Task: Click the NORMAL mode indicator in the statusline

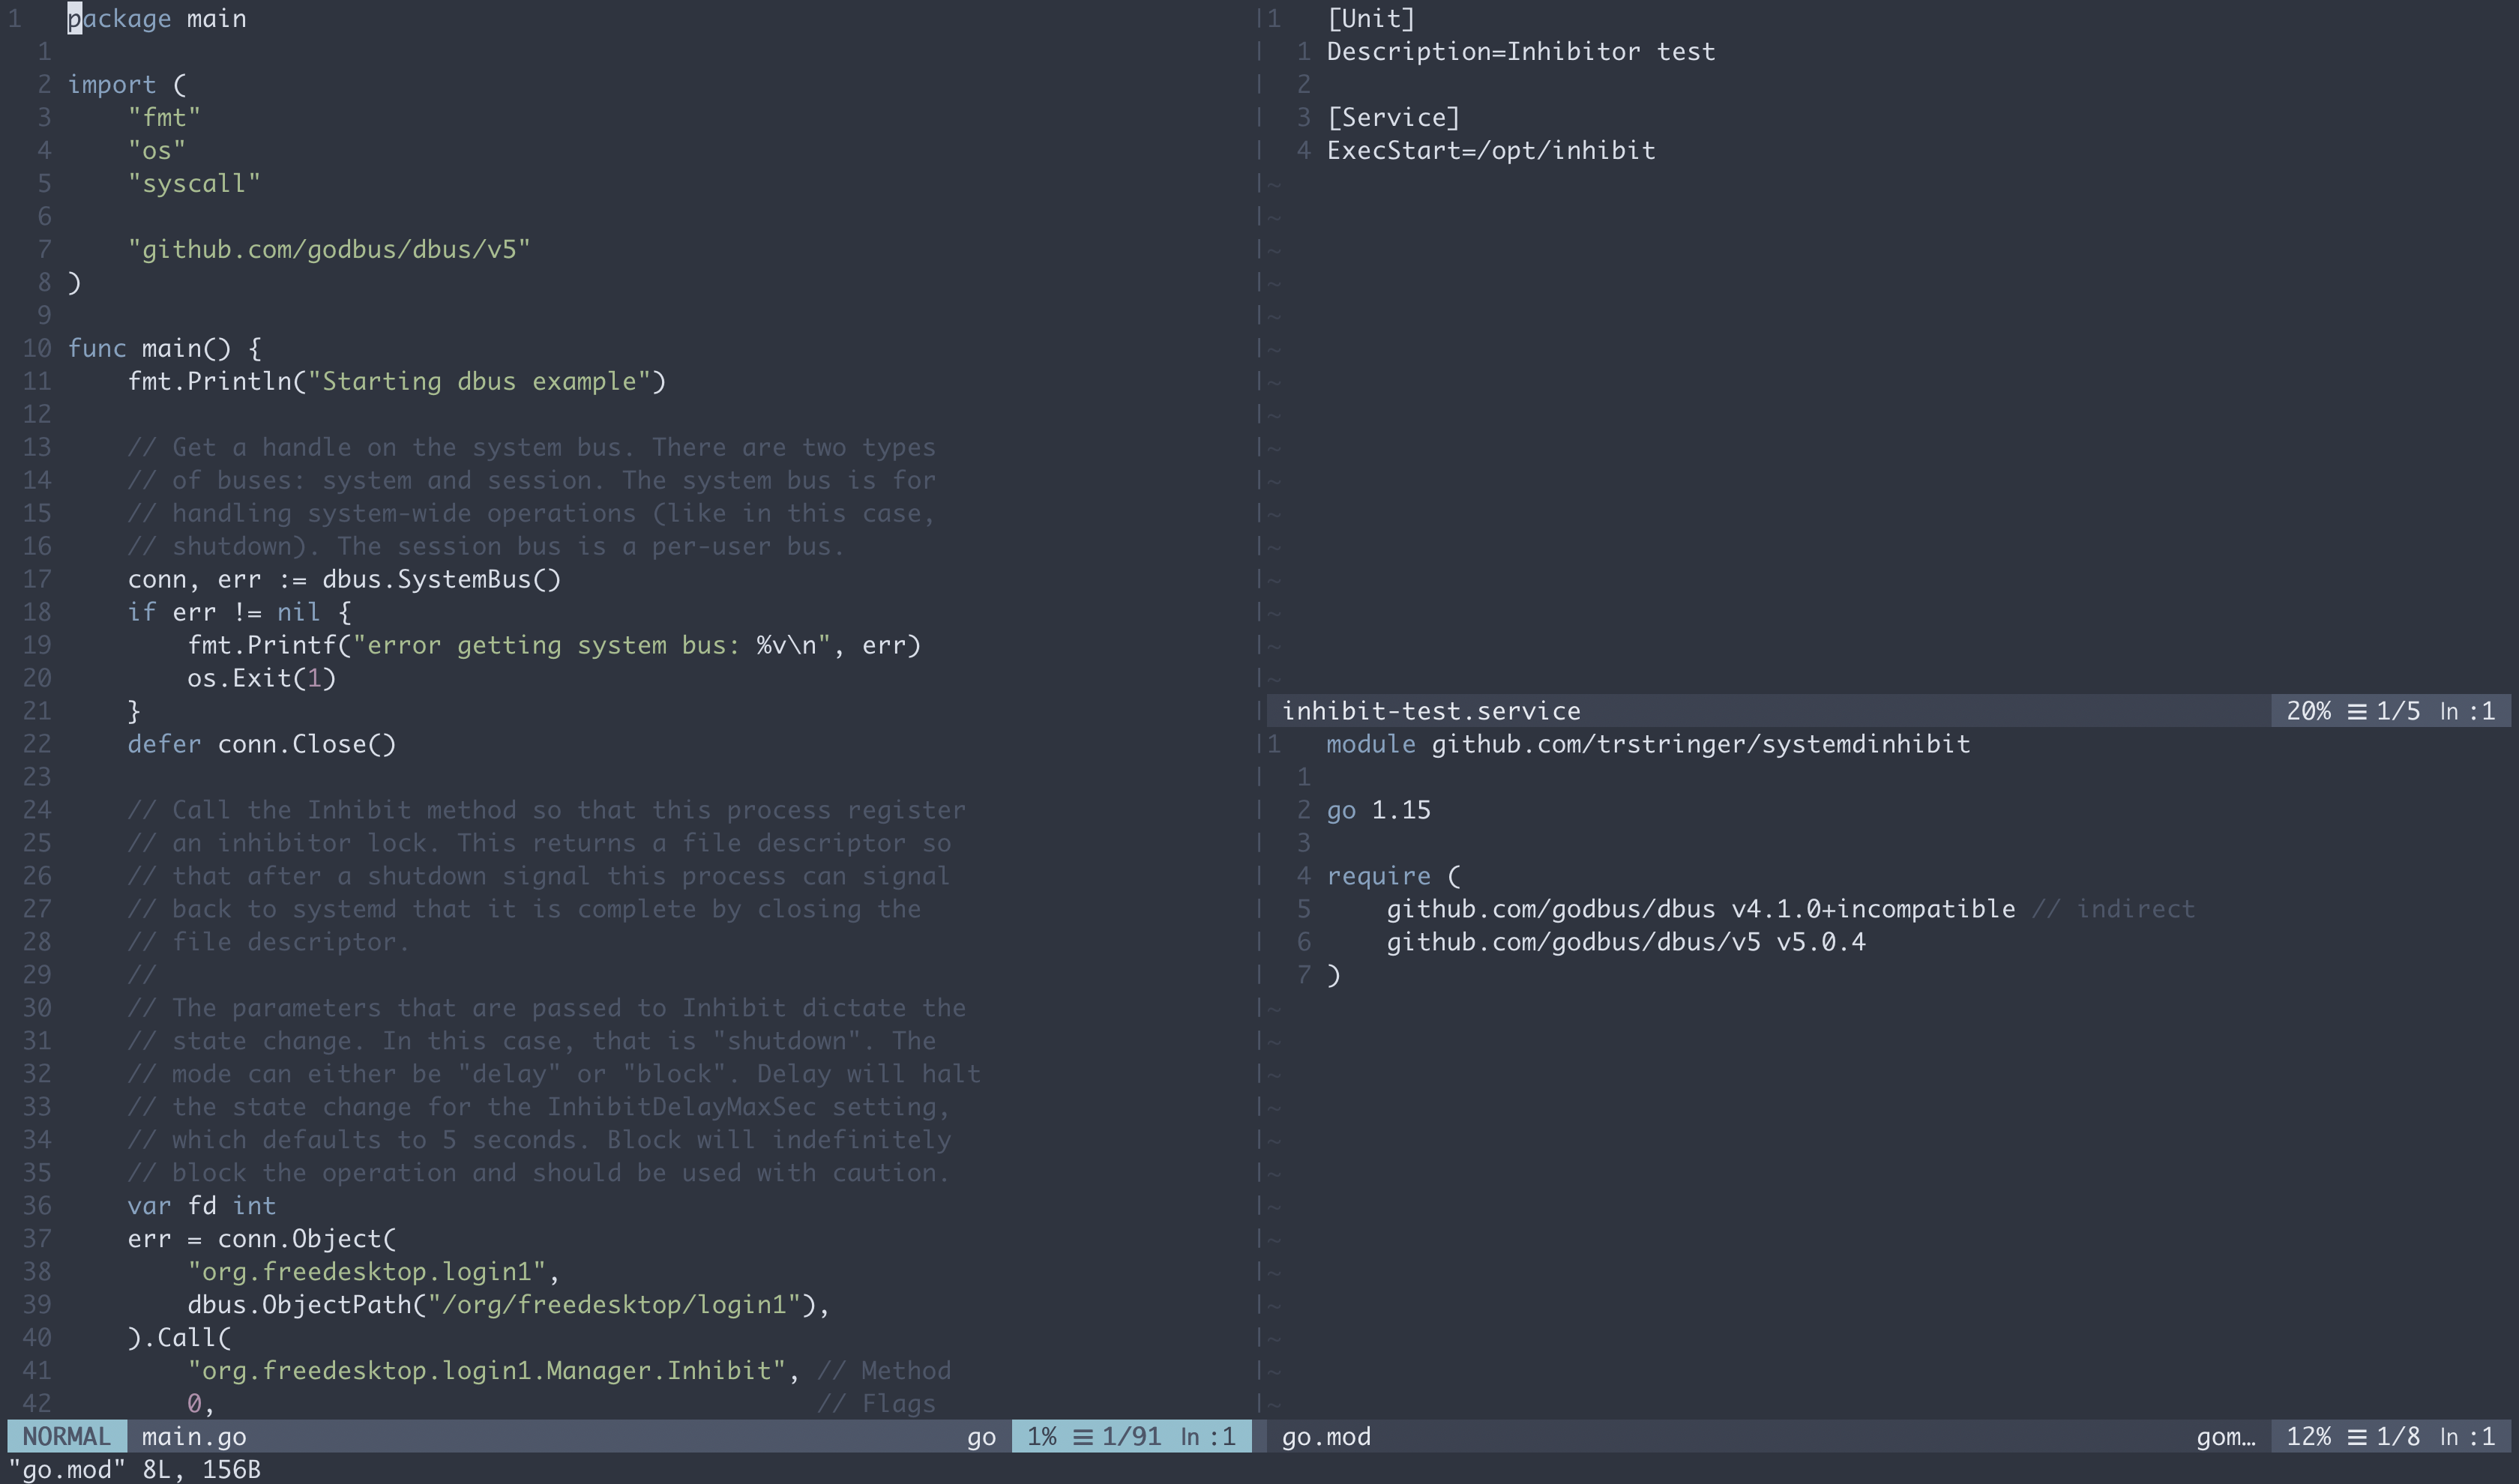Action: [x=66, y=1436]
